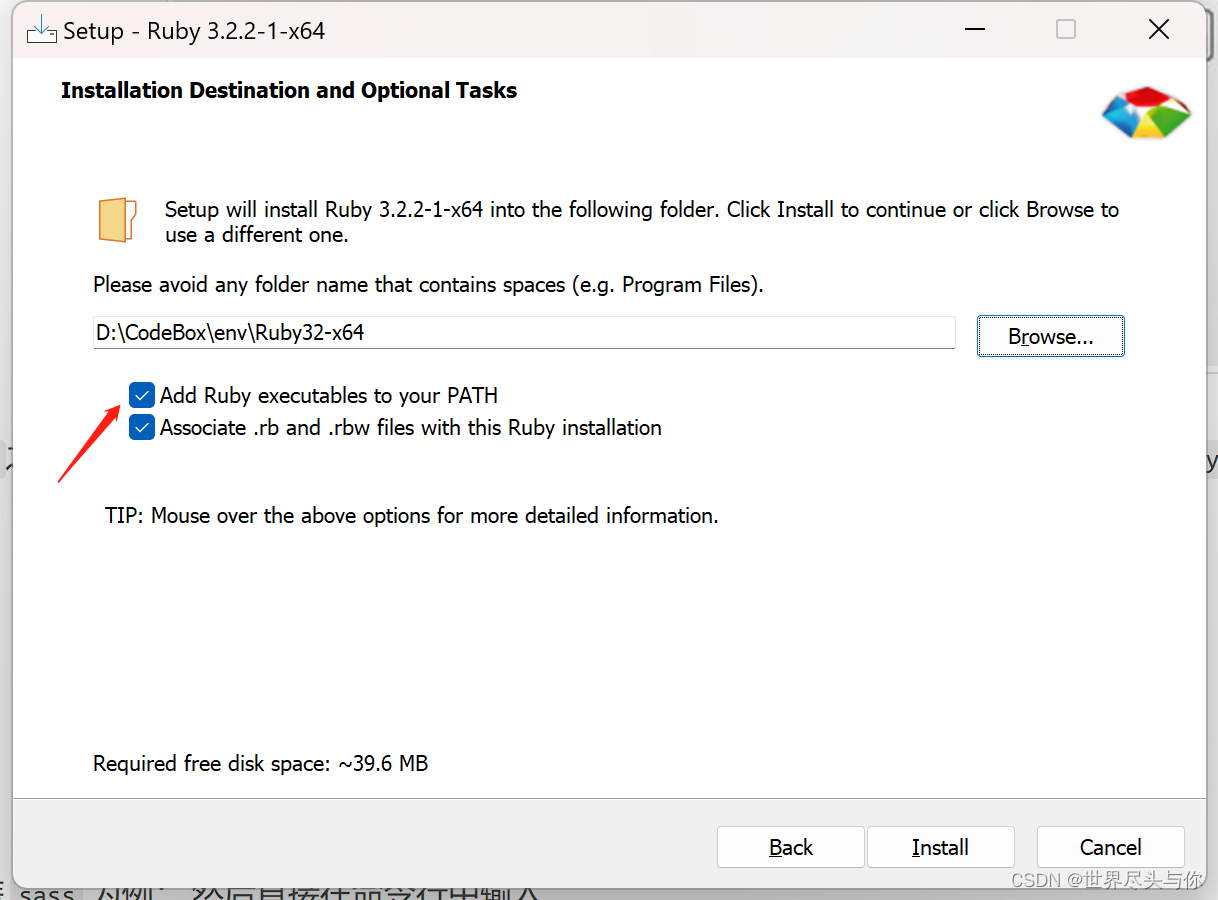Toggle Associate .rb and .rbw files checkbox

point(142,428)
